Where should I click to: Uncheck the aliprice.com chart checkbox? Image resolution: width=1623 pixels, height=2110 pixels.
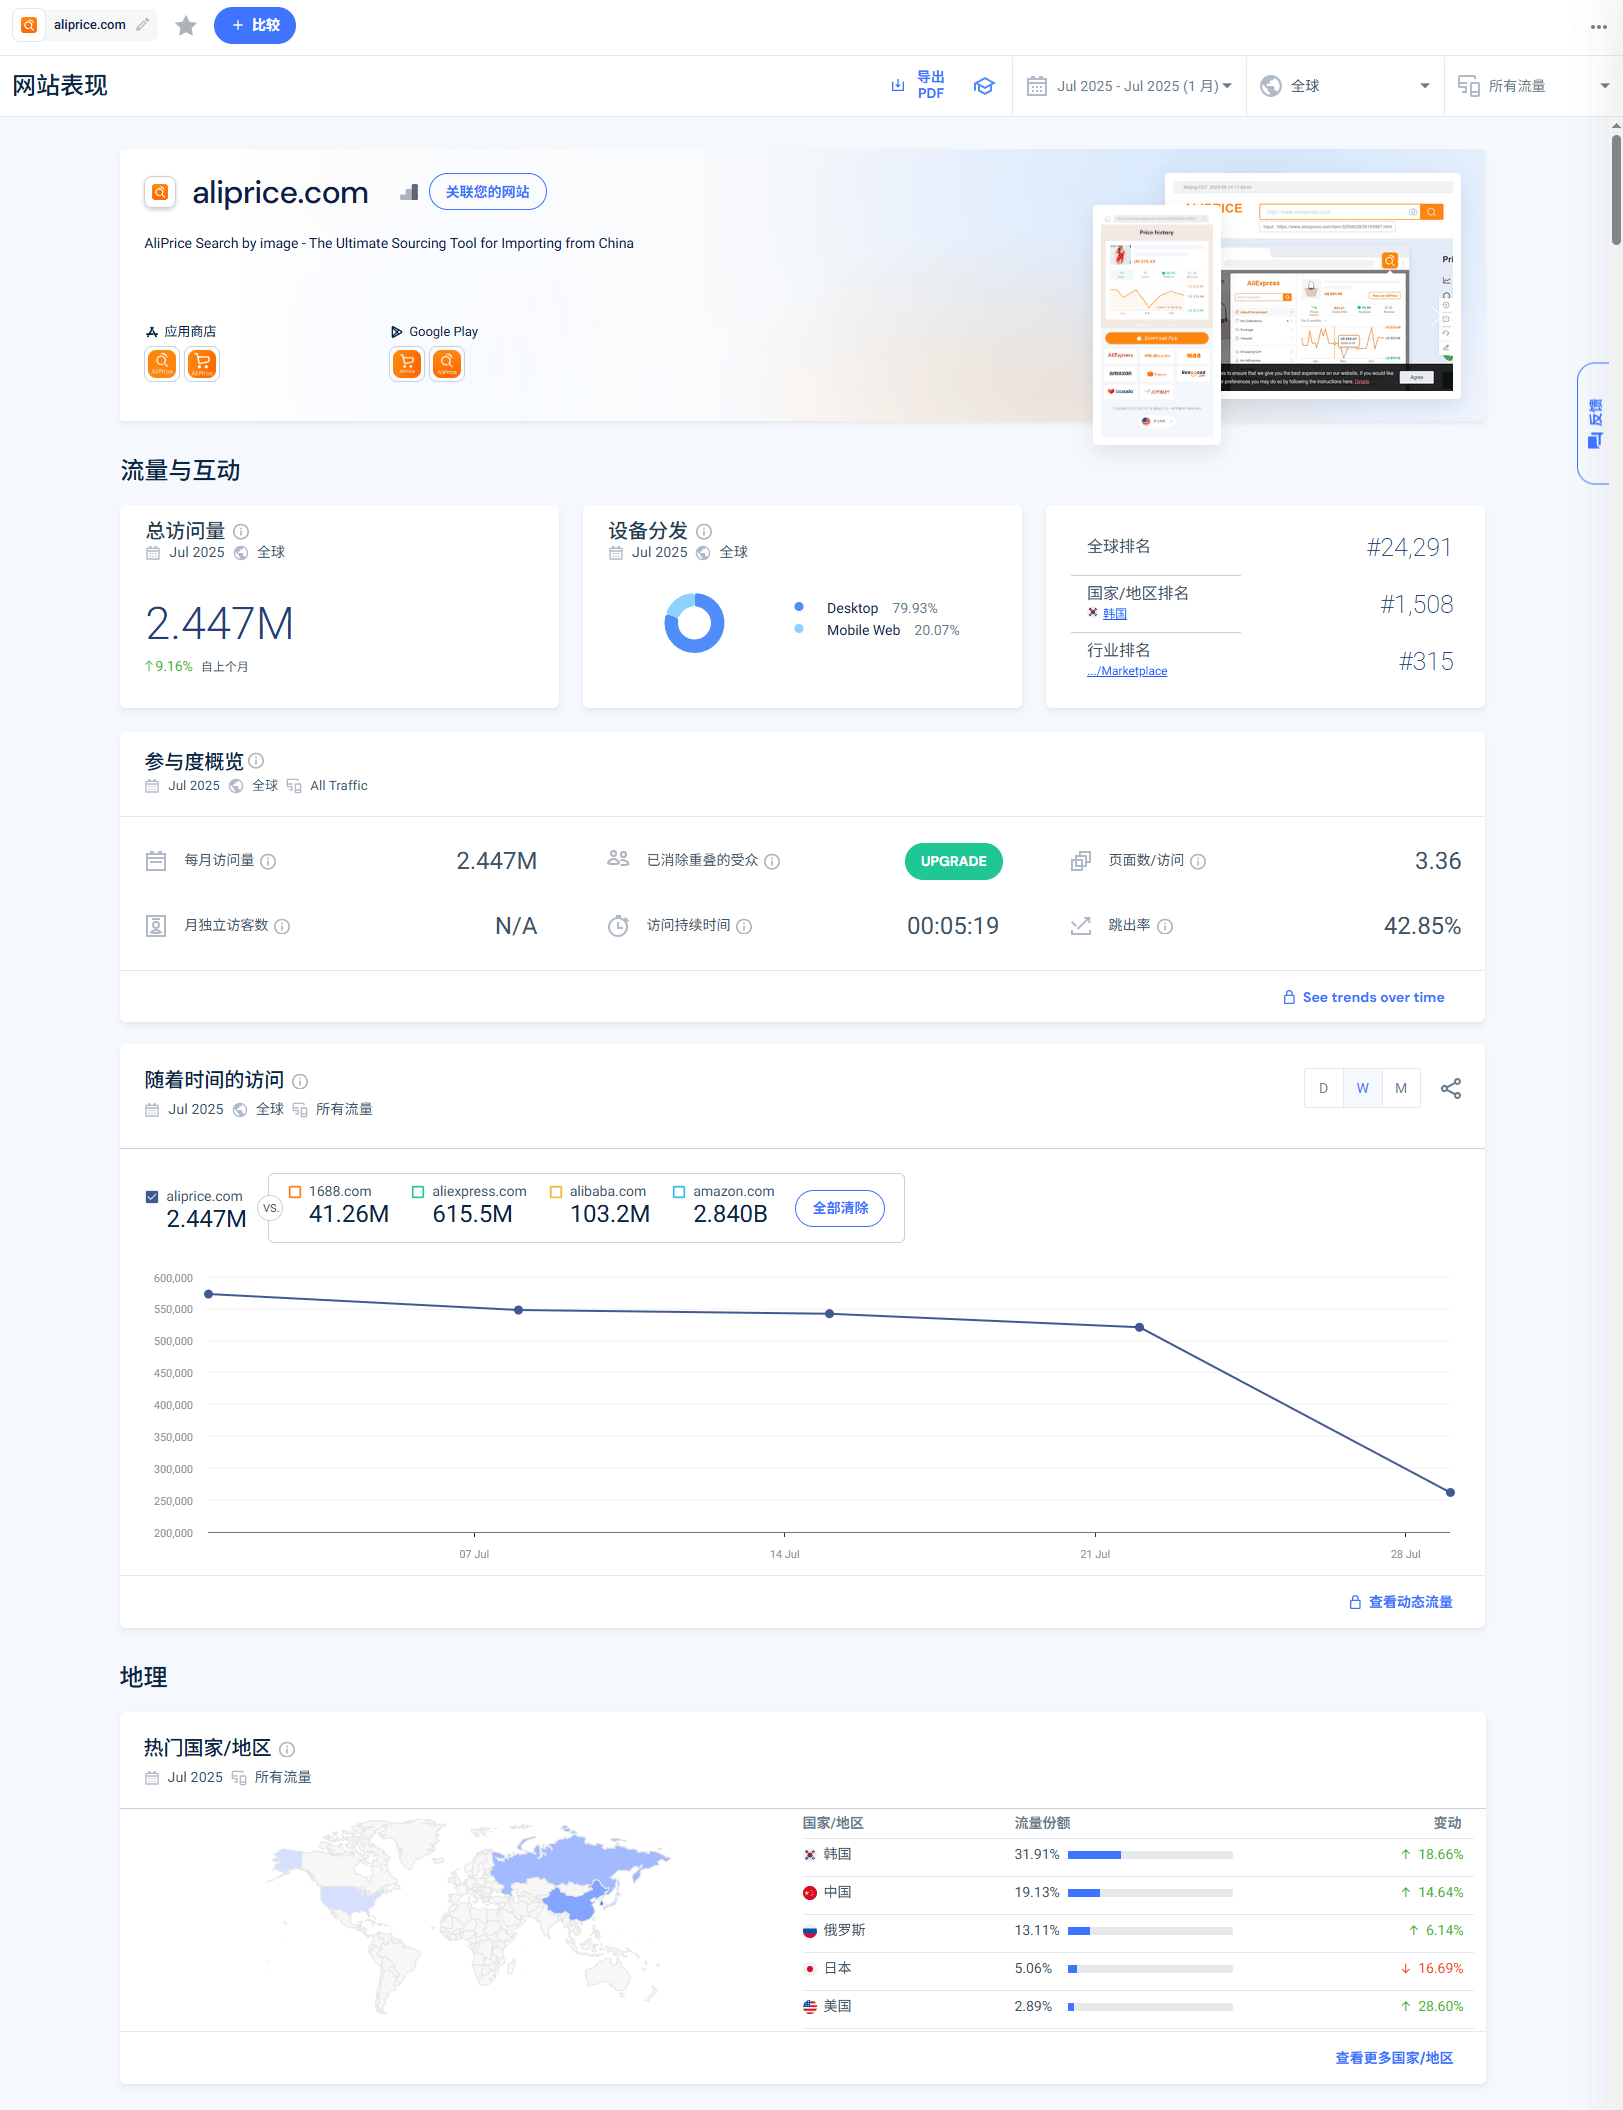pyautogui.click(x=152, y=1196)
